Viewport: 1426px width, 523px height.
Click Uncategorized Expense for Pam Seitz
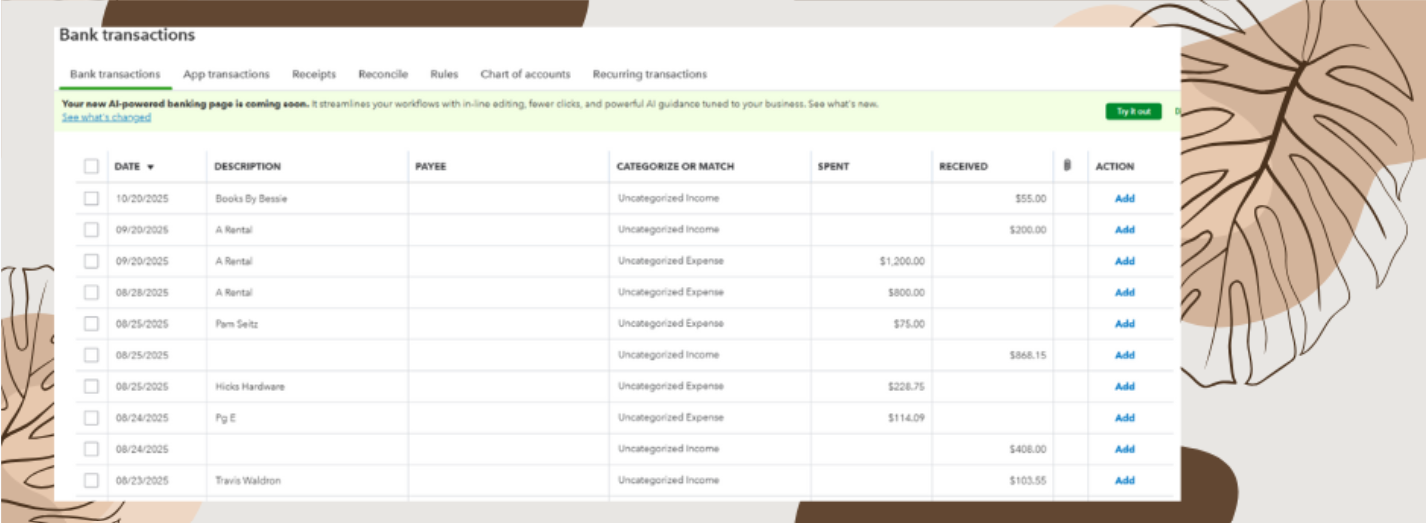[x=670, y=323]
